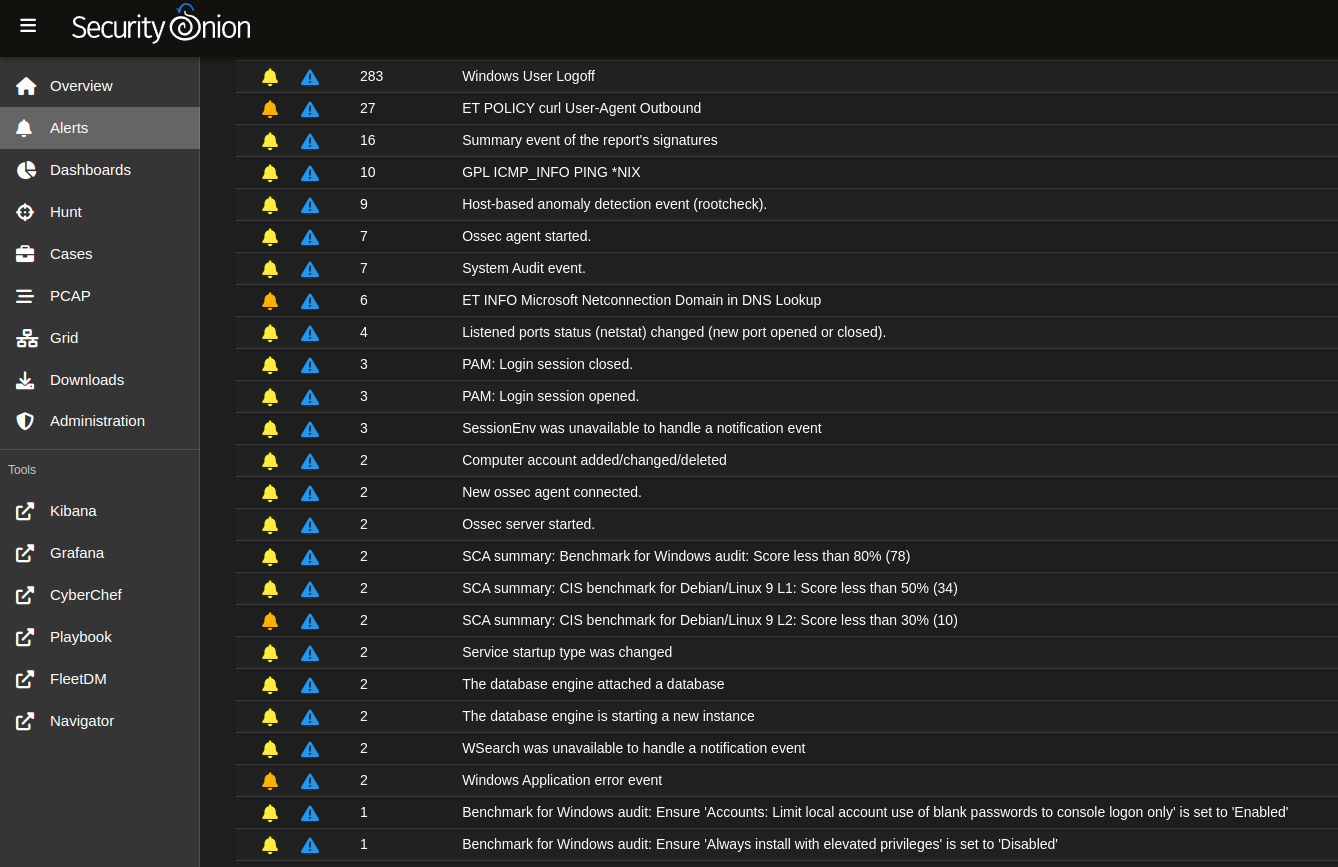Click the Dashboards pie chart icon
Image resolution: width=1338 pixels, height=867 pixels.
coord(25,170)
